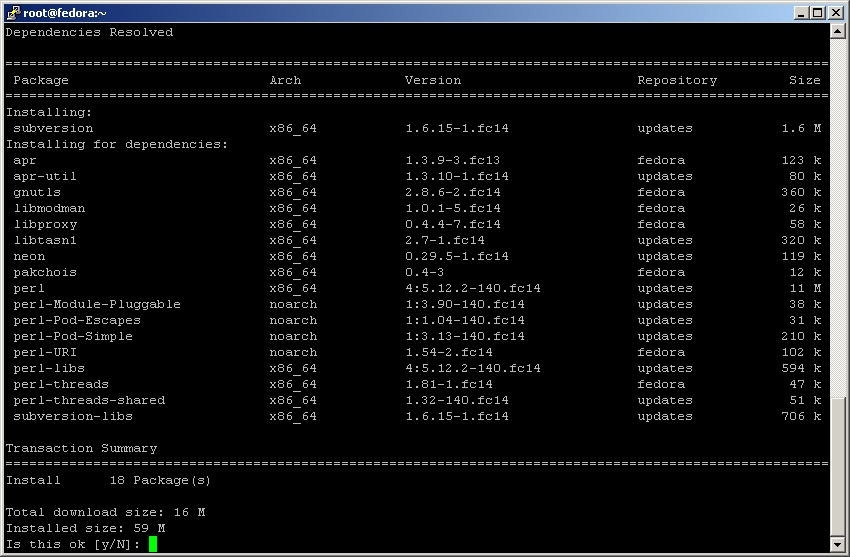Click size '123 k' of apr

[x=801, y=160]
